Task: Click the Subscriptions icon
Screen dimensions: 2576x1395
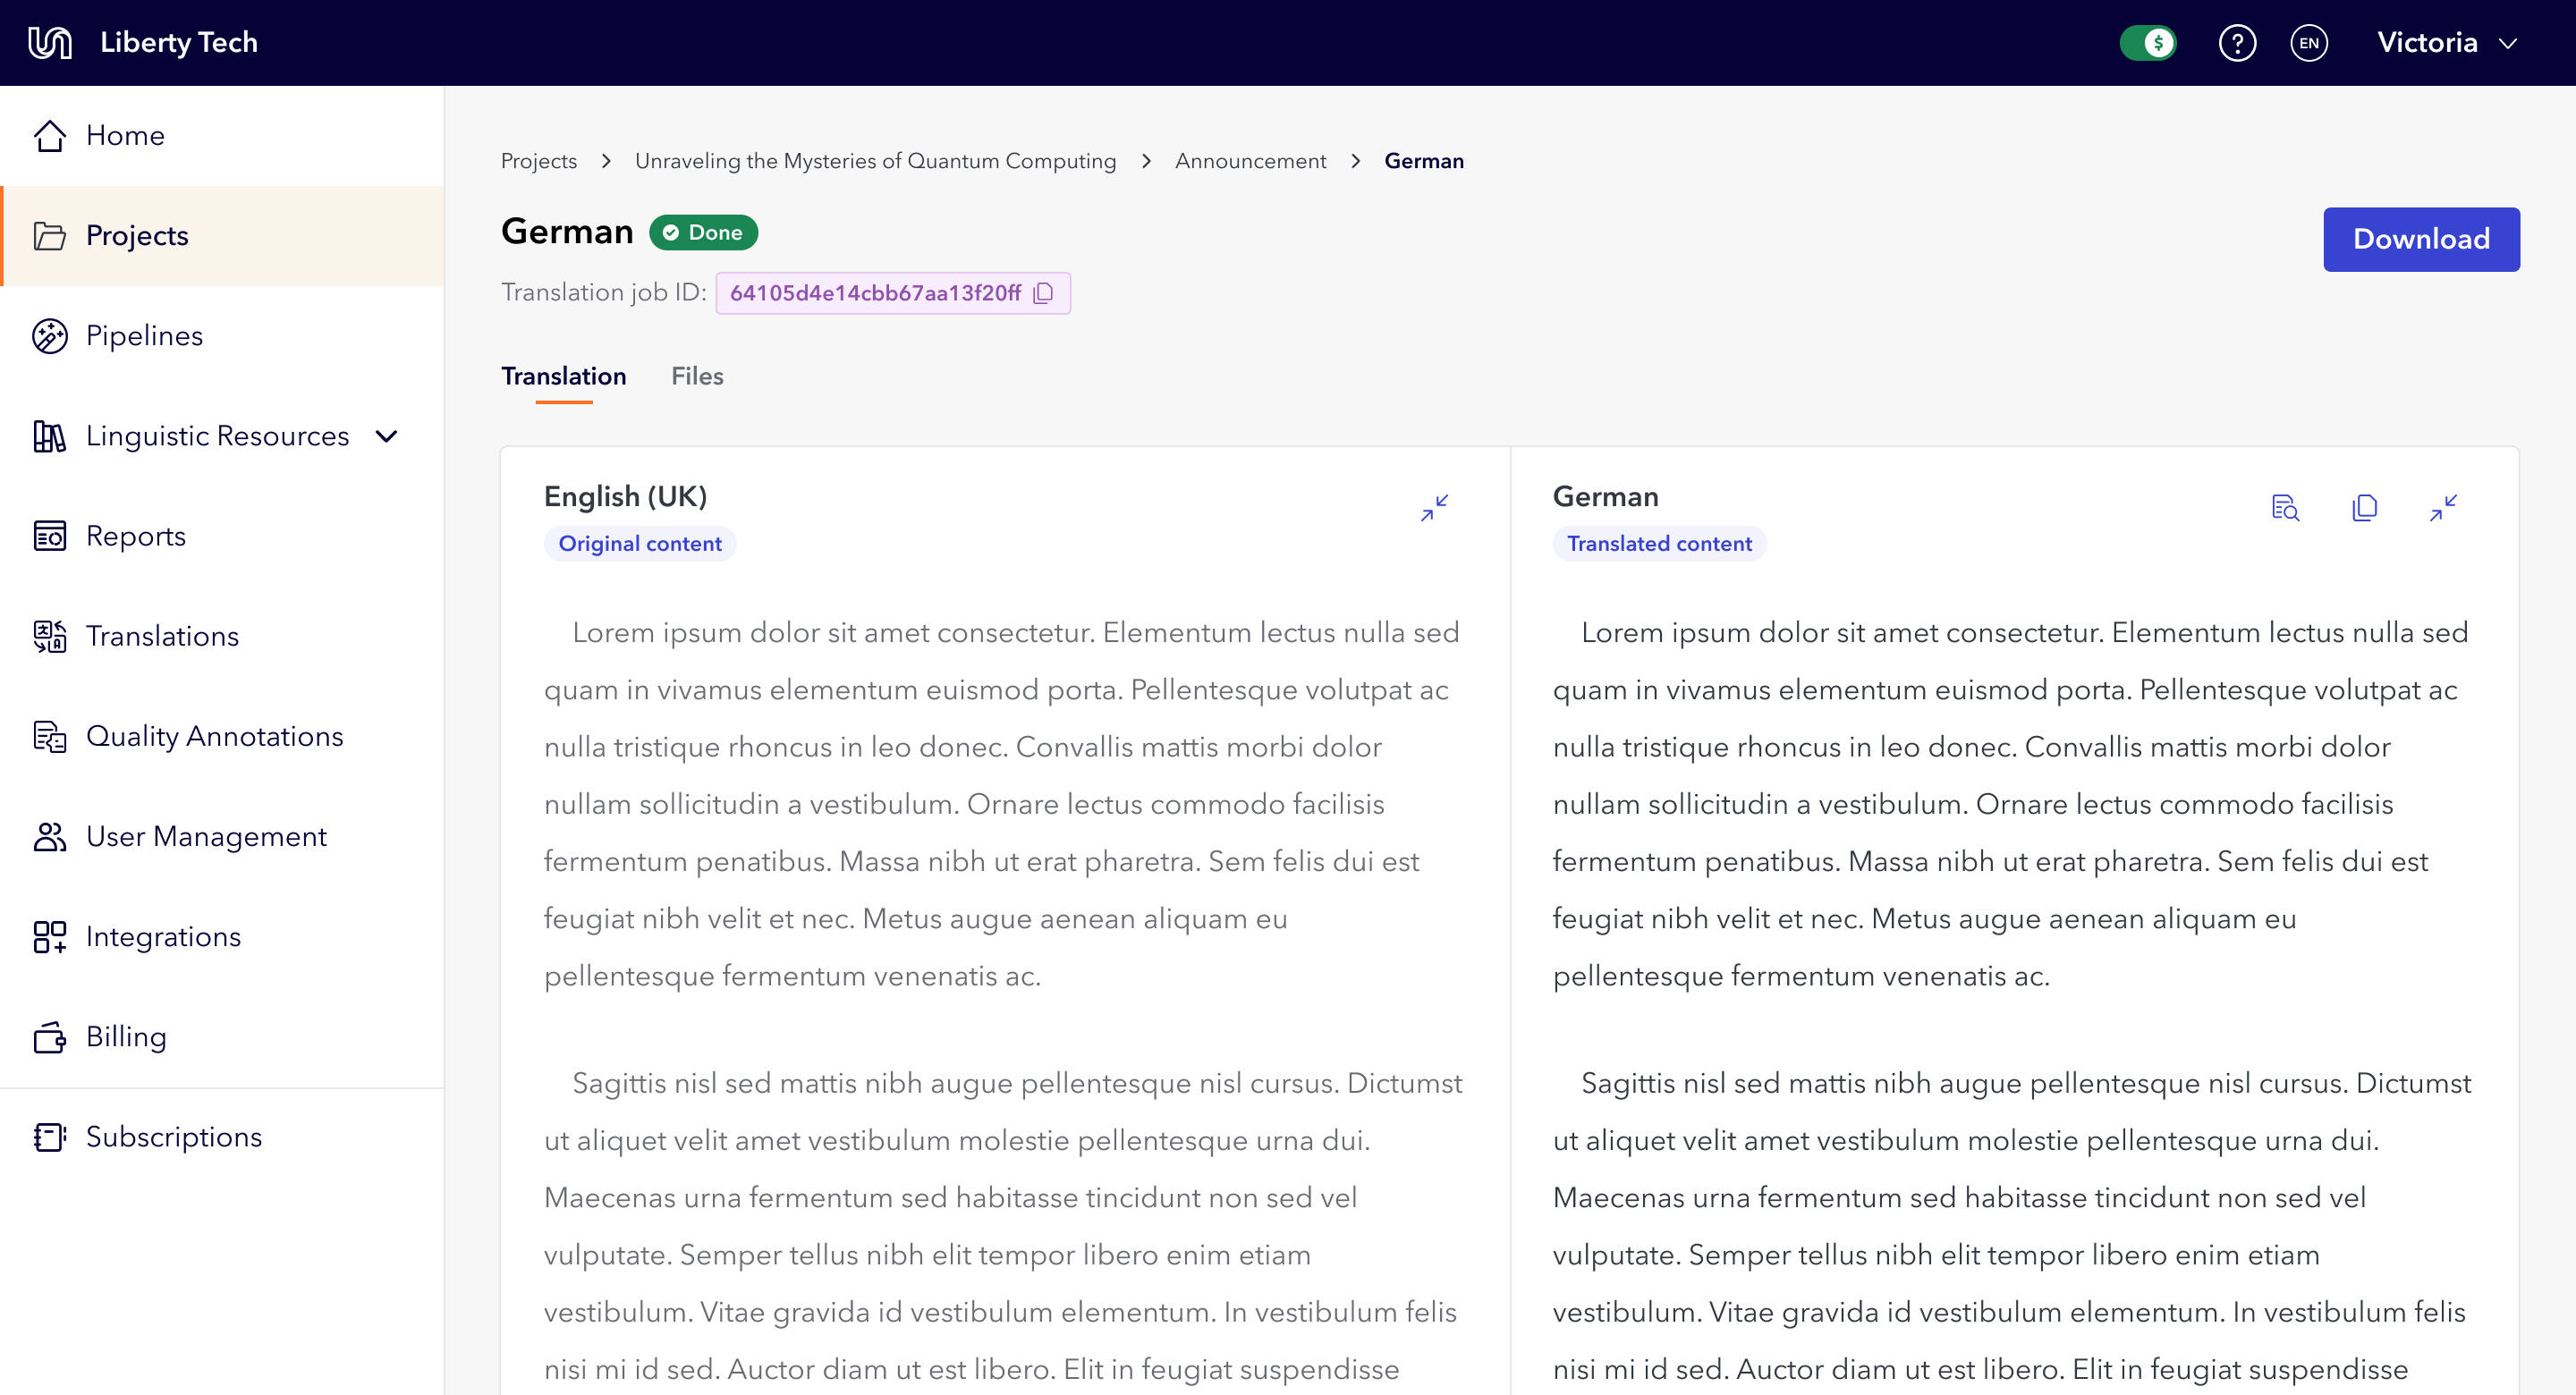Action: point(49,1137)
